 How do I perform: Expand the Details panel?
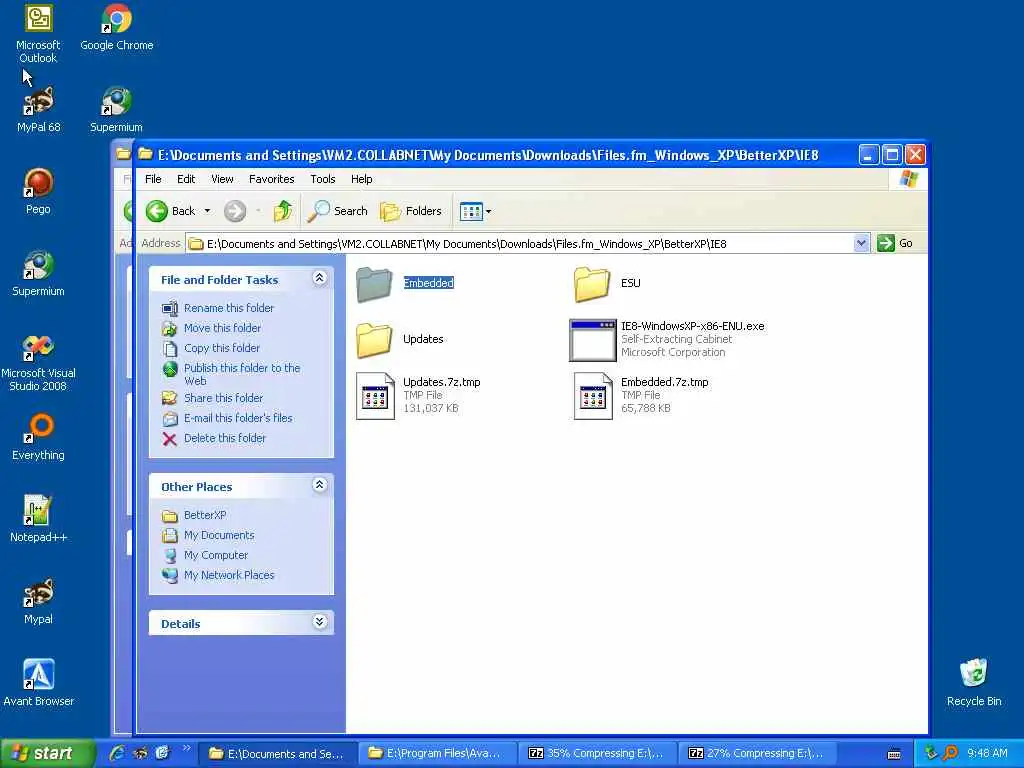[319, 622]
